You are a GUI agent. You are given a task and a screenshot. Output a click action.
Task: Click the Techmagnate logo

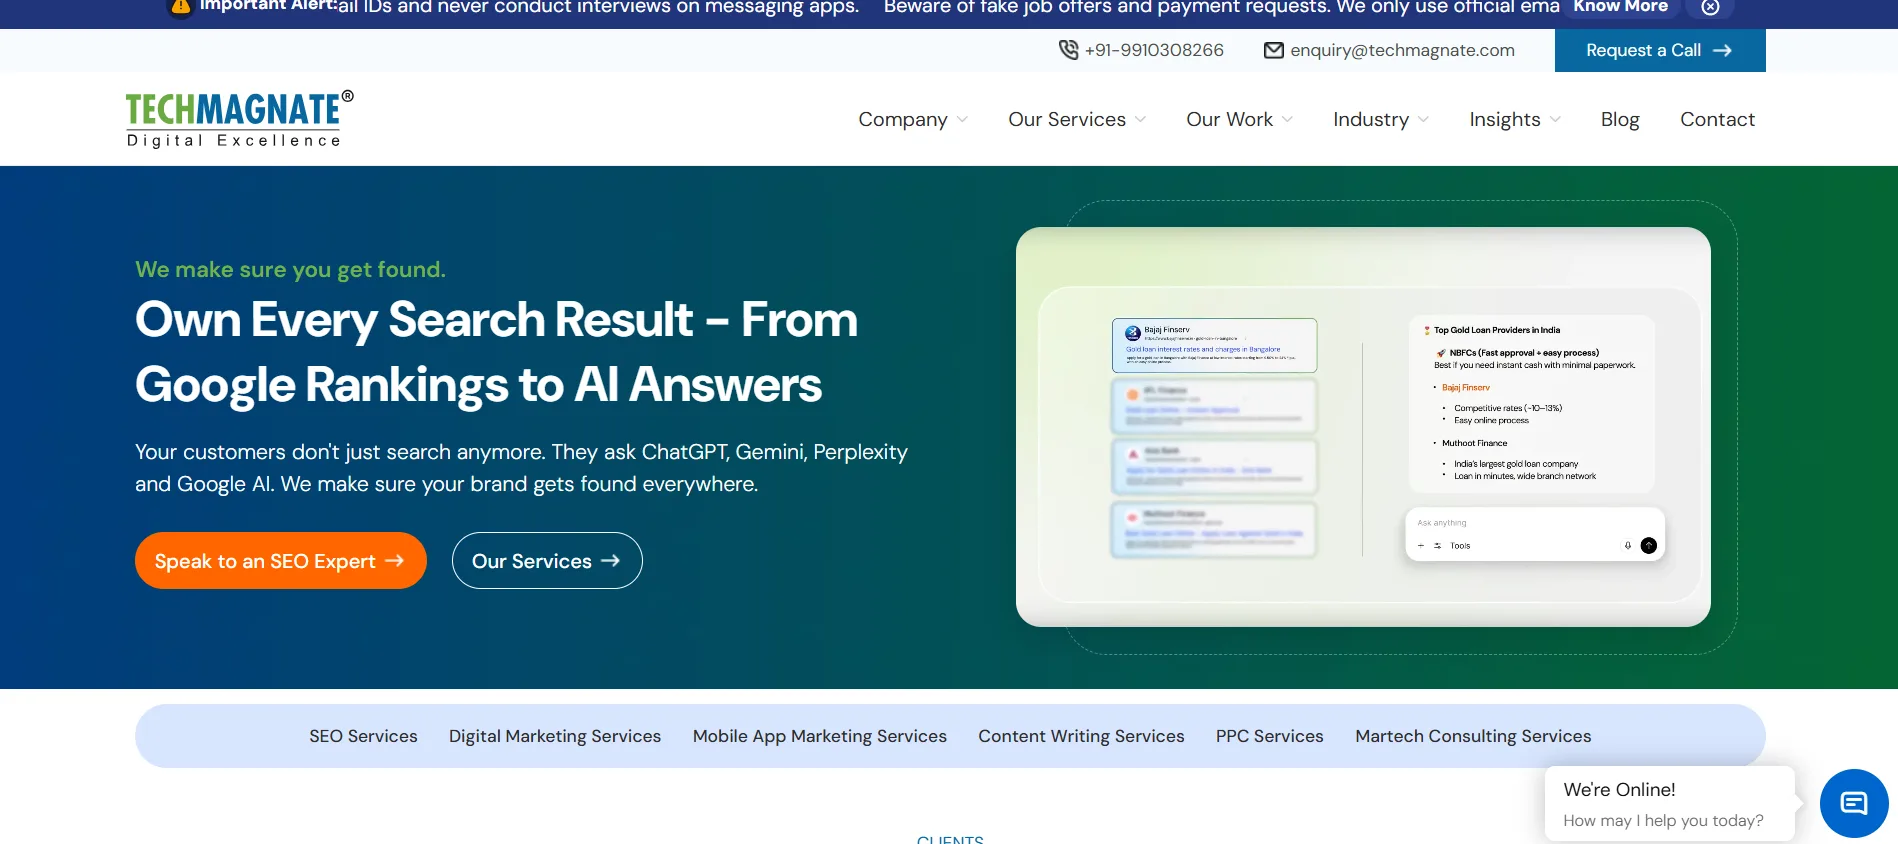click(x=239, y=119)
